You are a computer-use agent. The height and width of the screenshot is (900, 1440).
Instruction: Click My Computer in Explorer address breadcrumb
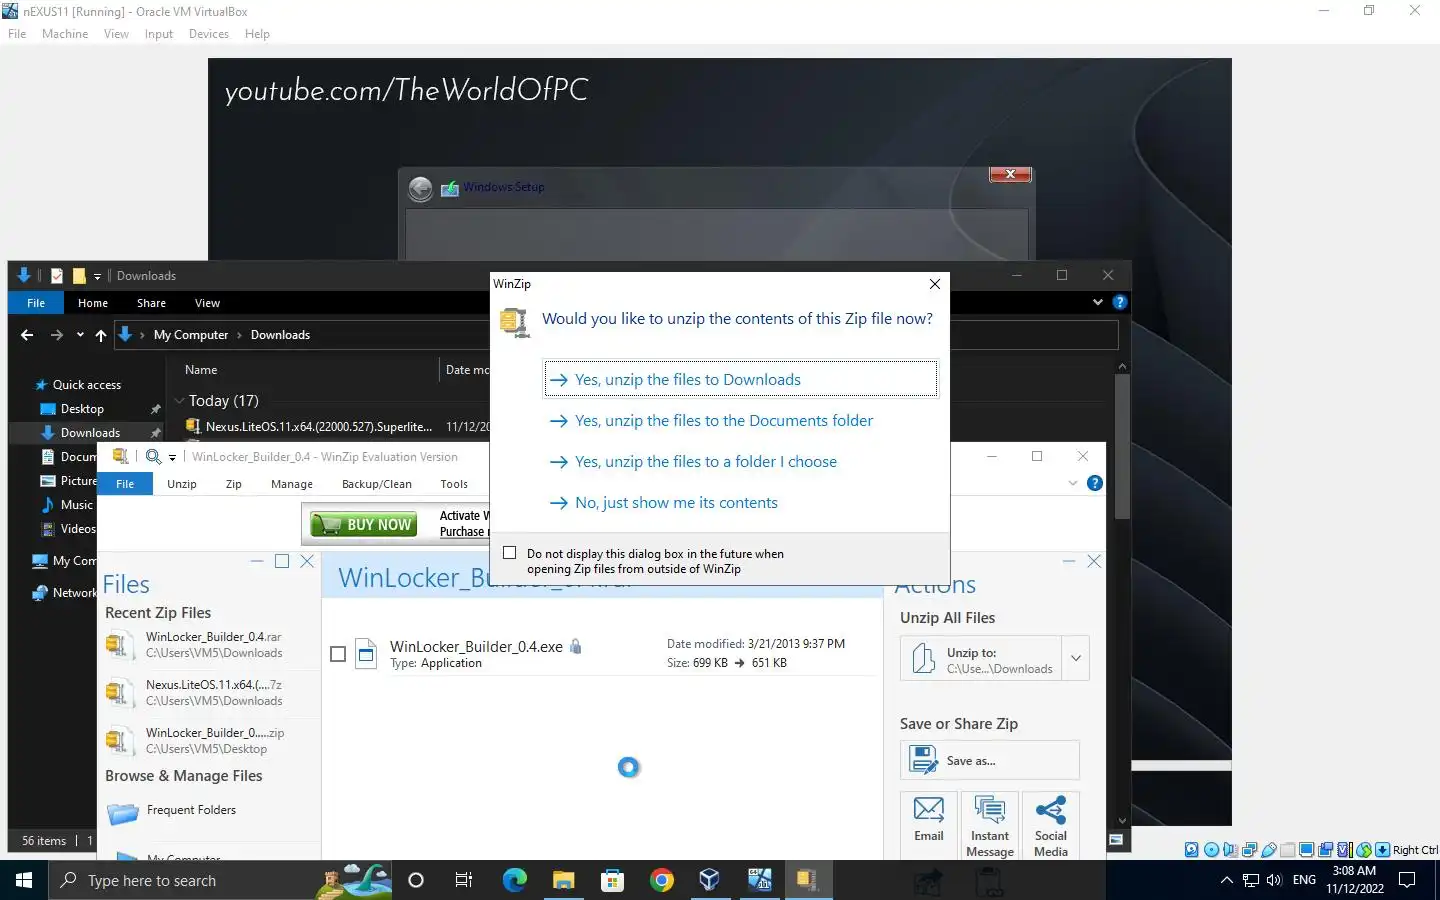191,335
